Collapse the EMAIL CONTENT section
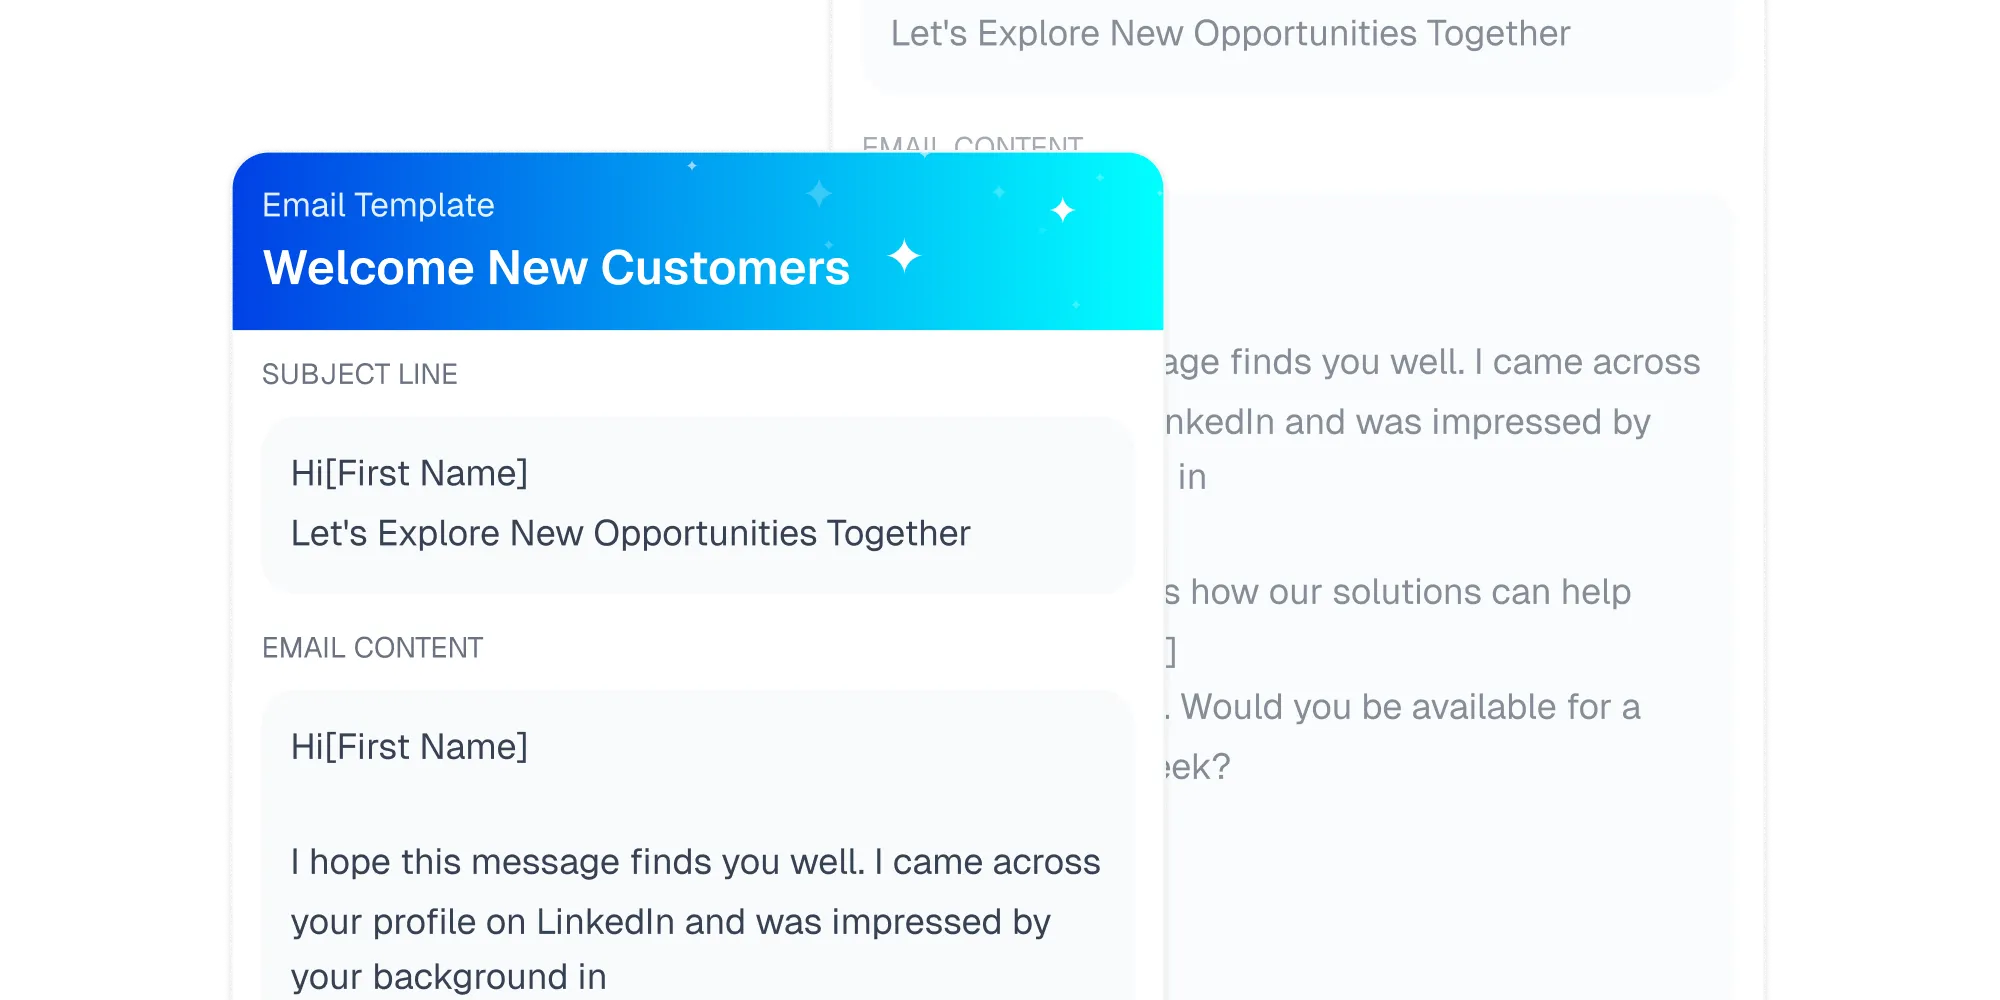The height and width of the screenshot is (1000, 2000). click(372, 647)
